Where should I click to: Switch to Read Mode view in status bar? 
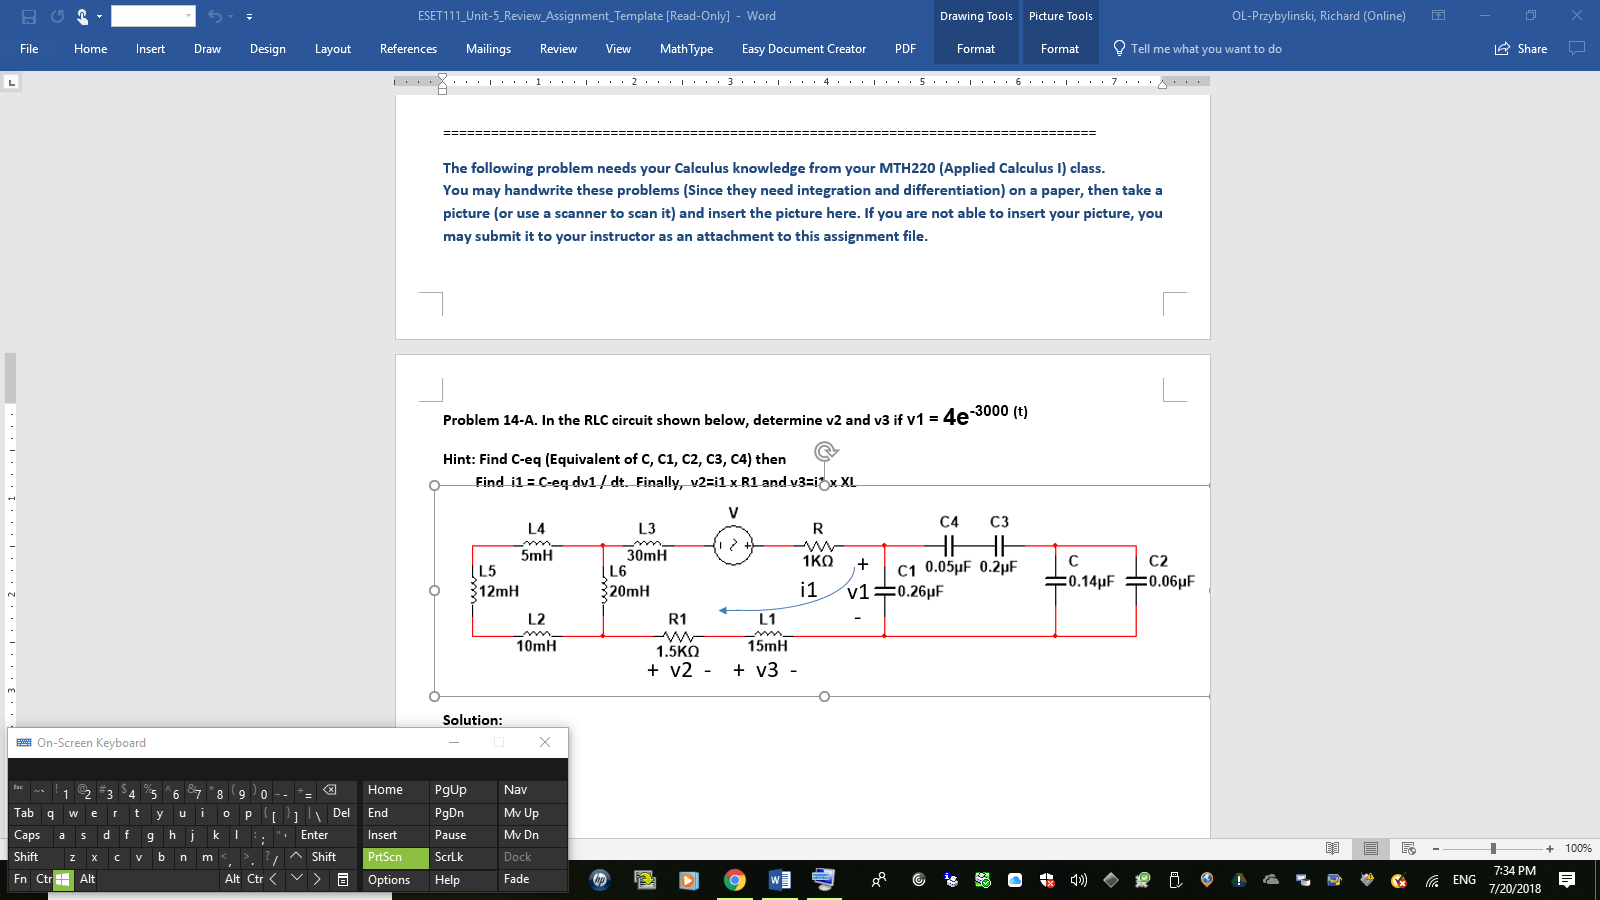click(1332, 848)
